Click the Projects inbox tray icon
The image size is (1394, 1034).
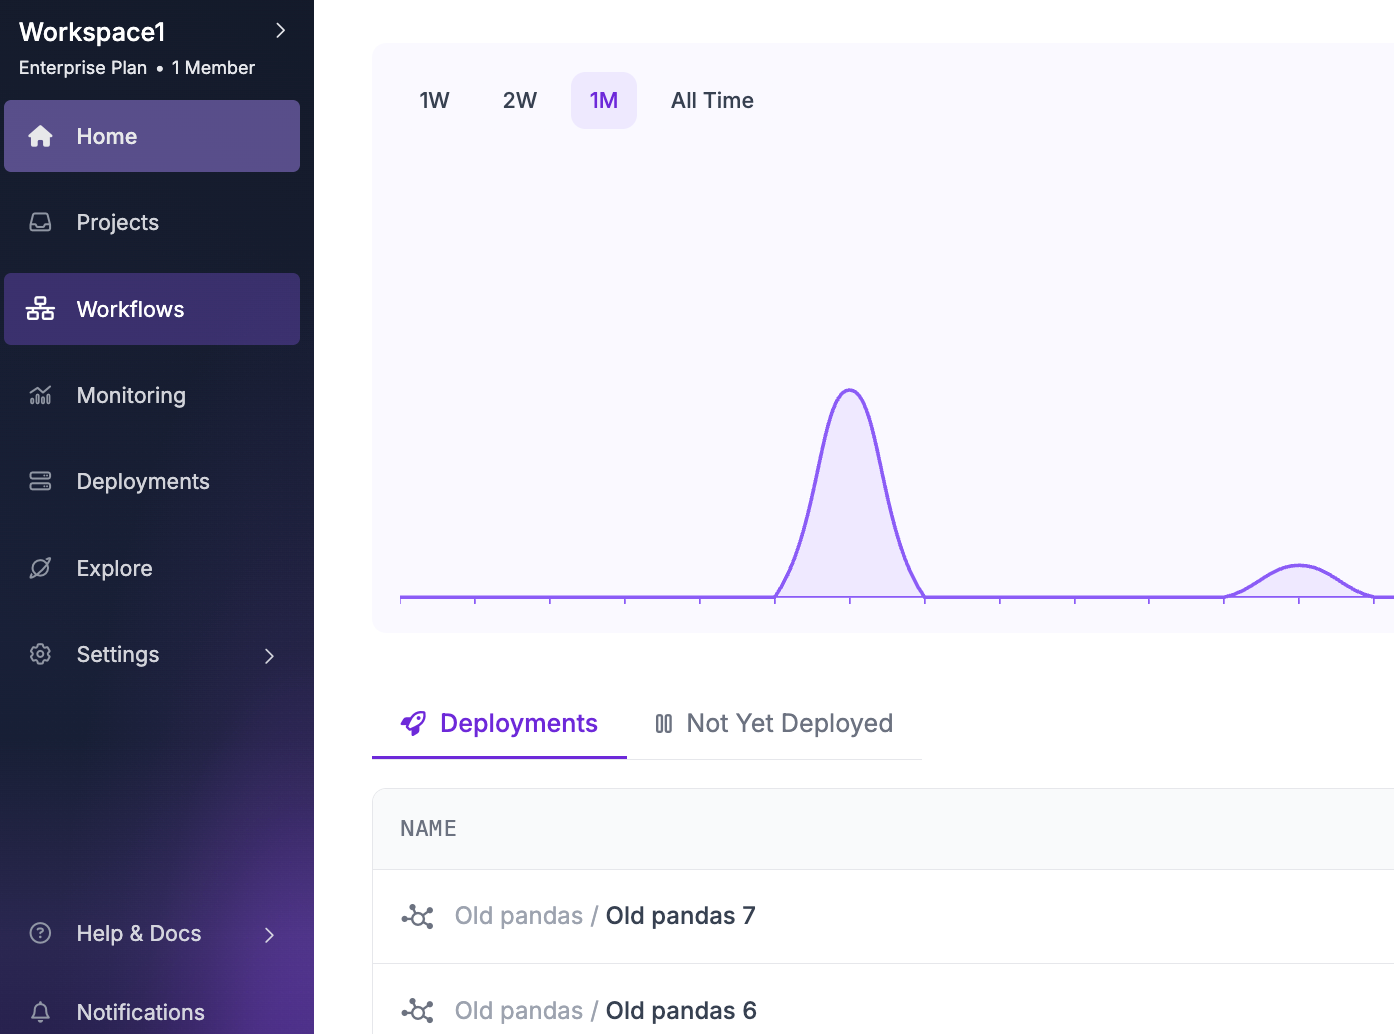(40, 222)
